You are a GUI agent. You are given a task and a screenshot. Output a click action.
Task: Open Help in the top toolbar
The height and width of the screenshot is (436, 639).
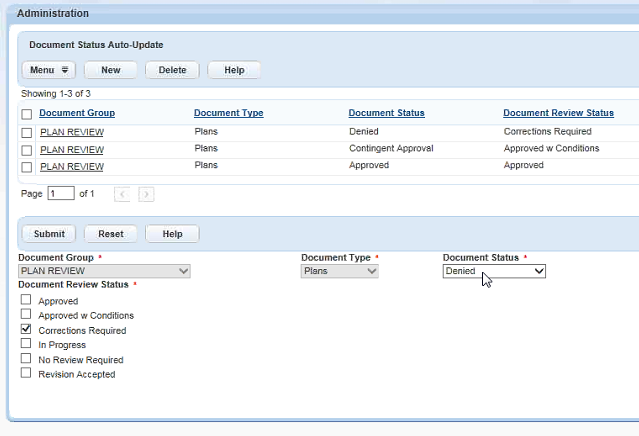click(x=234, y=70)
